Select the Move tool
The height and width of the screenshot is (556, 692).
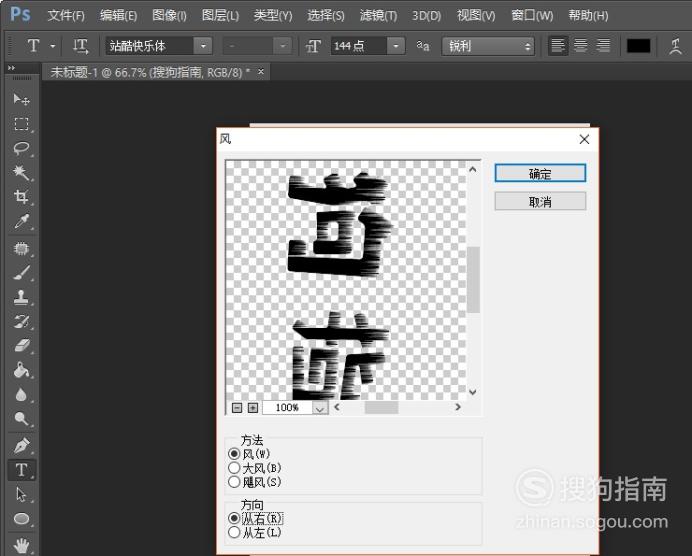pos(21,99)
